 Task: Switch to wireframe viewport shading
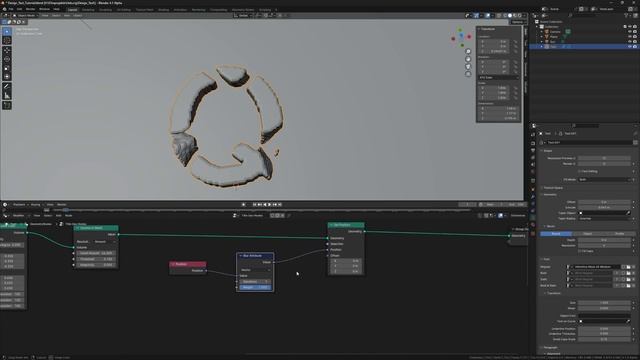(x=505, y=16)
